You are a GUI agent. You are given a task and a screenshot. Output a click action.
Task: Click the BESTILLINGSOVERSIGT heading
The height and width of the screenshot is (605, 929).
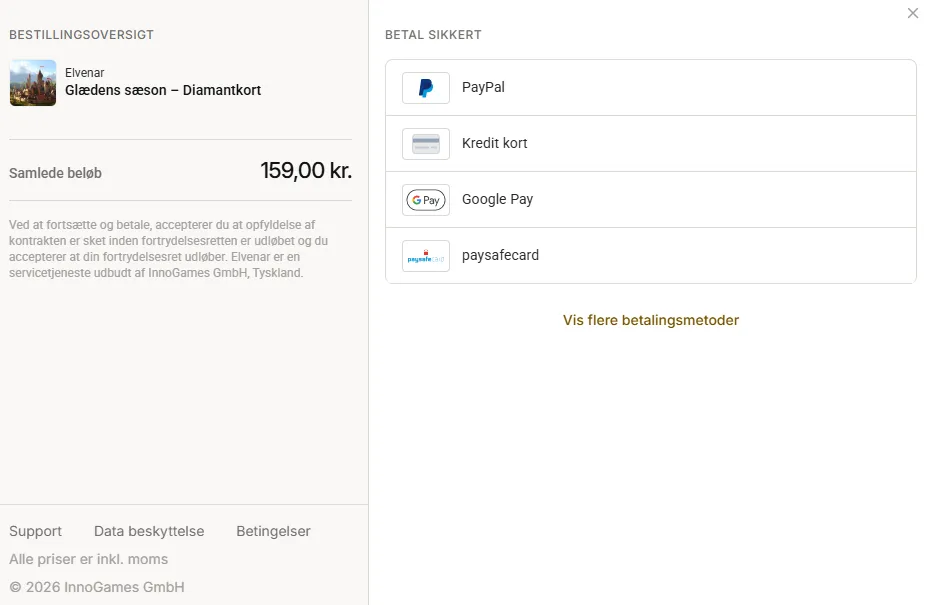[81, 35]
